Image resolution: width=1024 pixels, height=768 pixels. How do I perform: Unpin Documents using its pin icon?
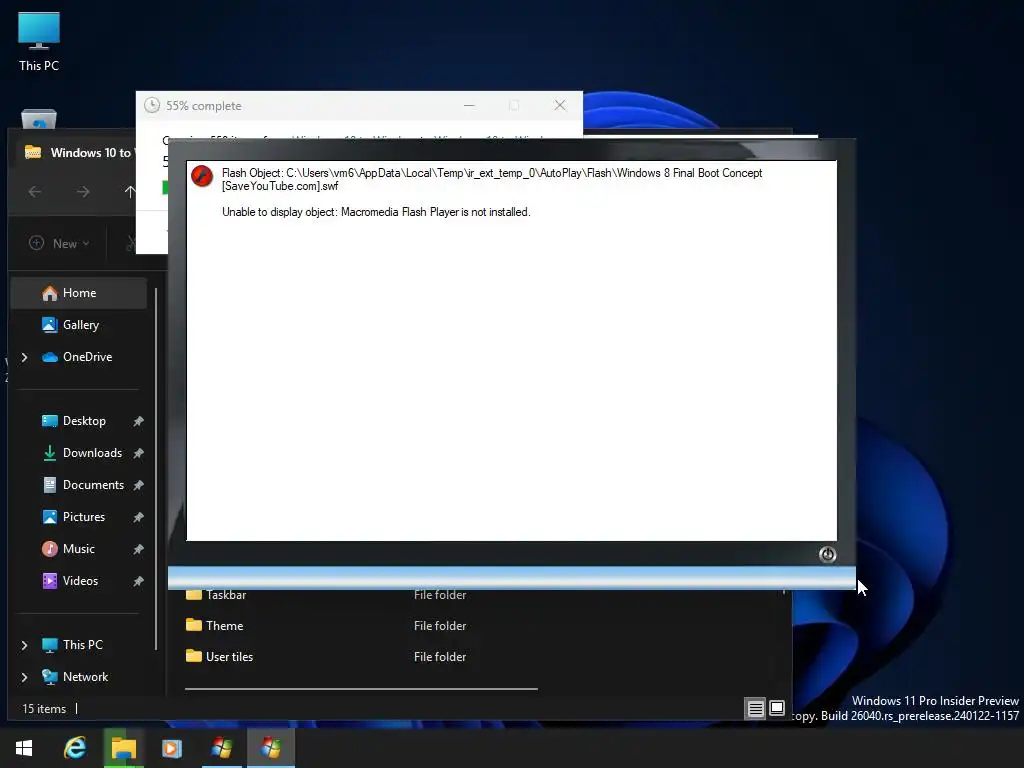coord(138,485)
